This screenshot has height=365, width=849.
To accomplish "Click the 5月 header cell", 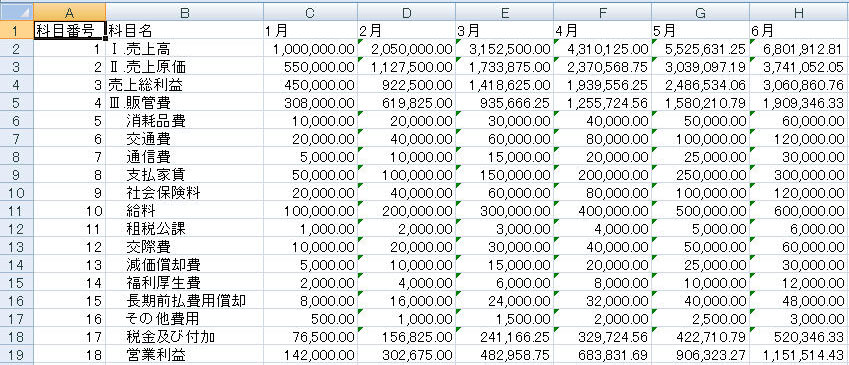I will pos(700,30).
